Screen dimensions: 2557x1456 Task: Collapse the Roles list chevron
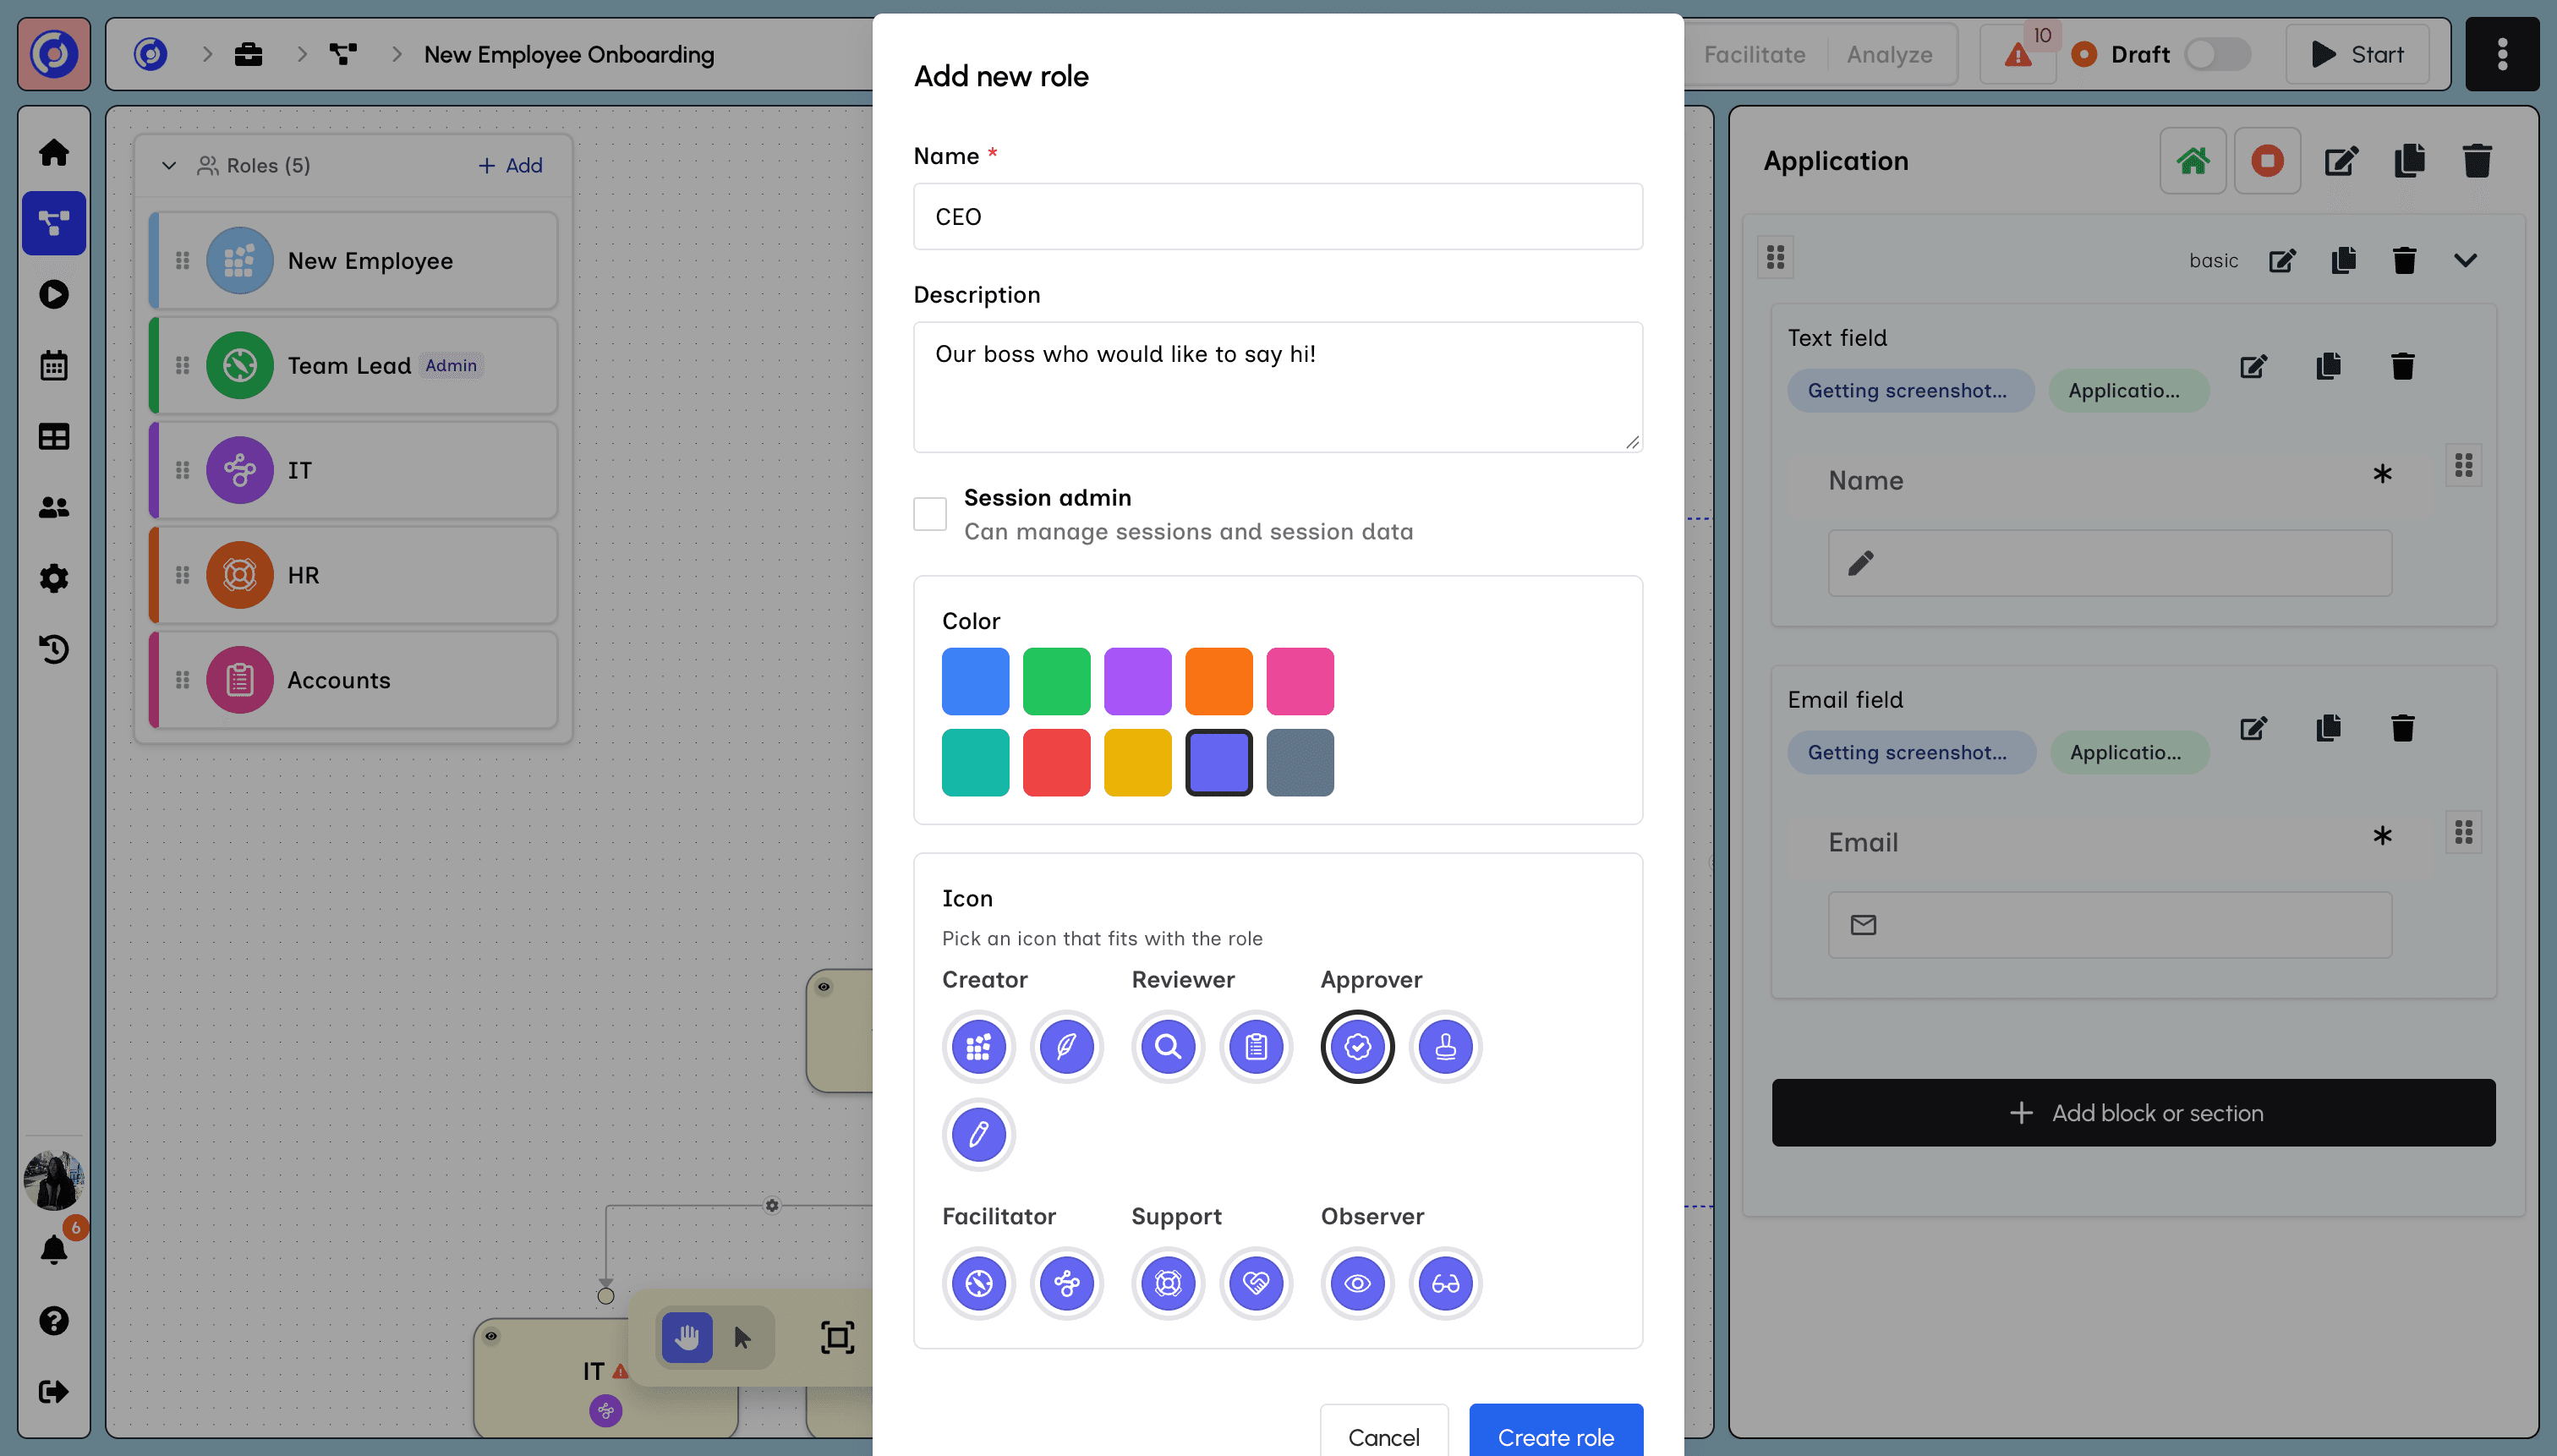pyautogui.click(x=169, y=165)
